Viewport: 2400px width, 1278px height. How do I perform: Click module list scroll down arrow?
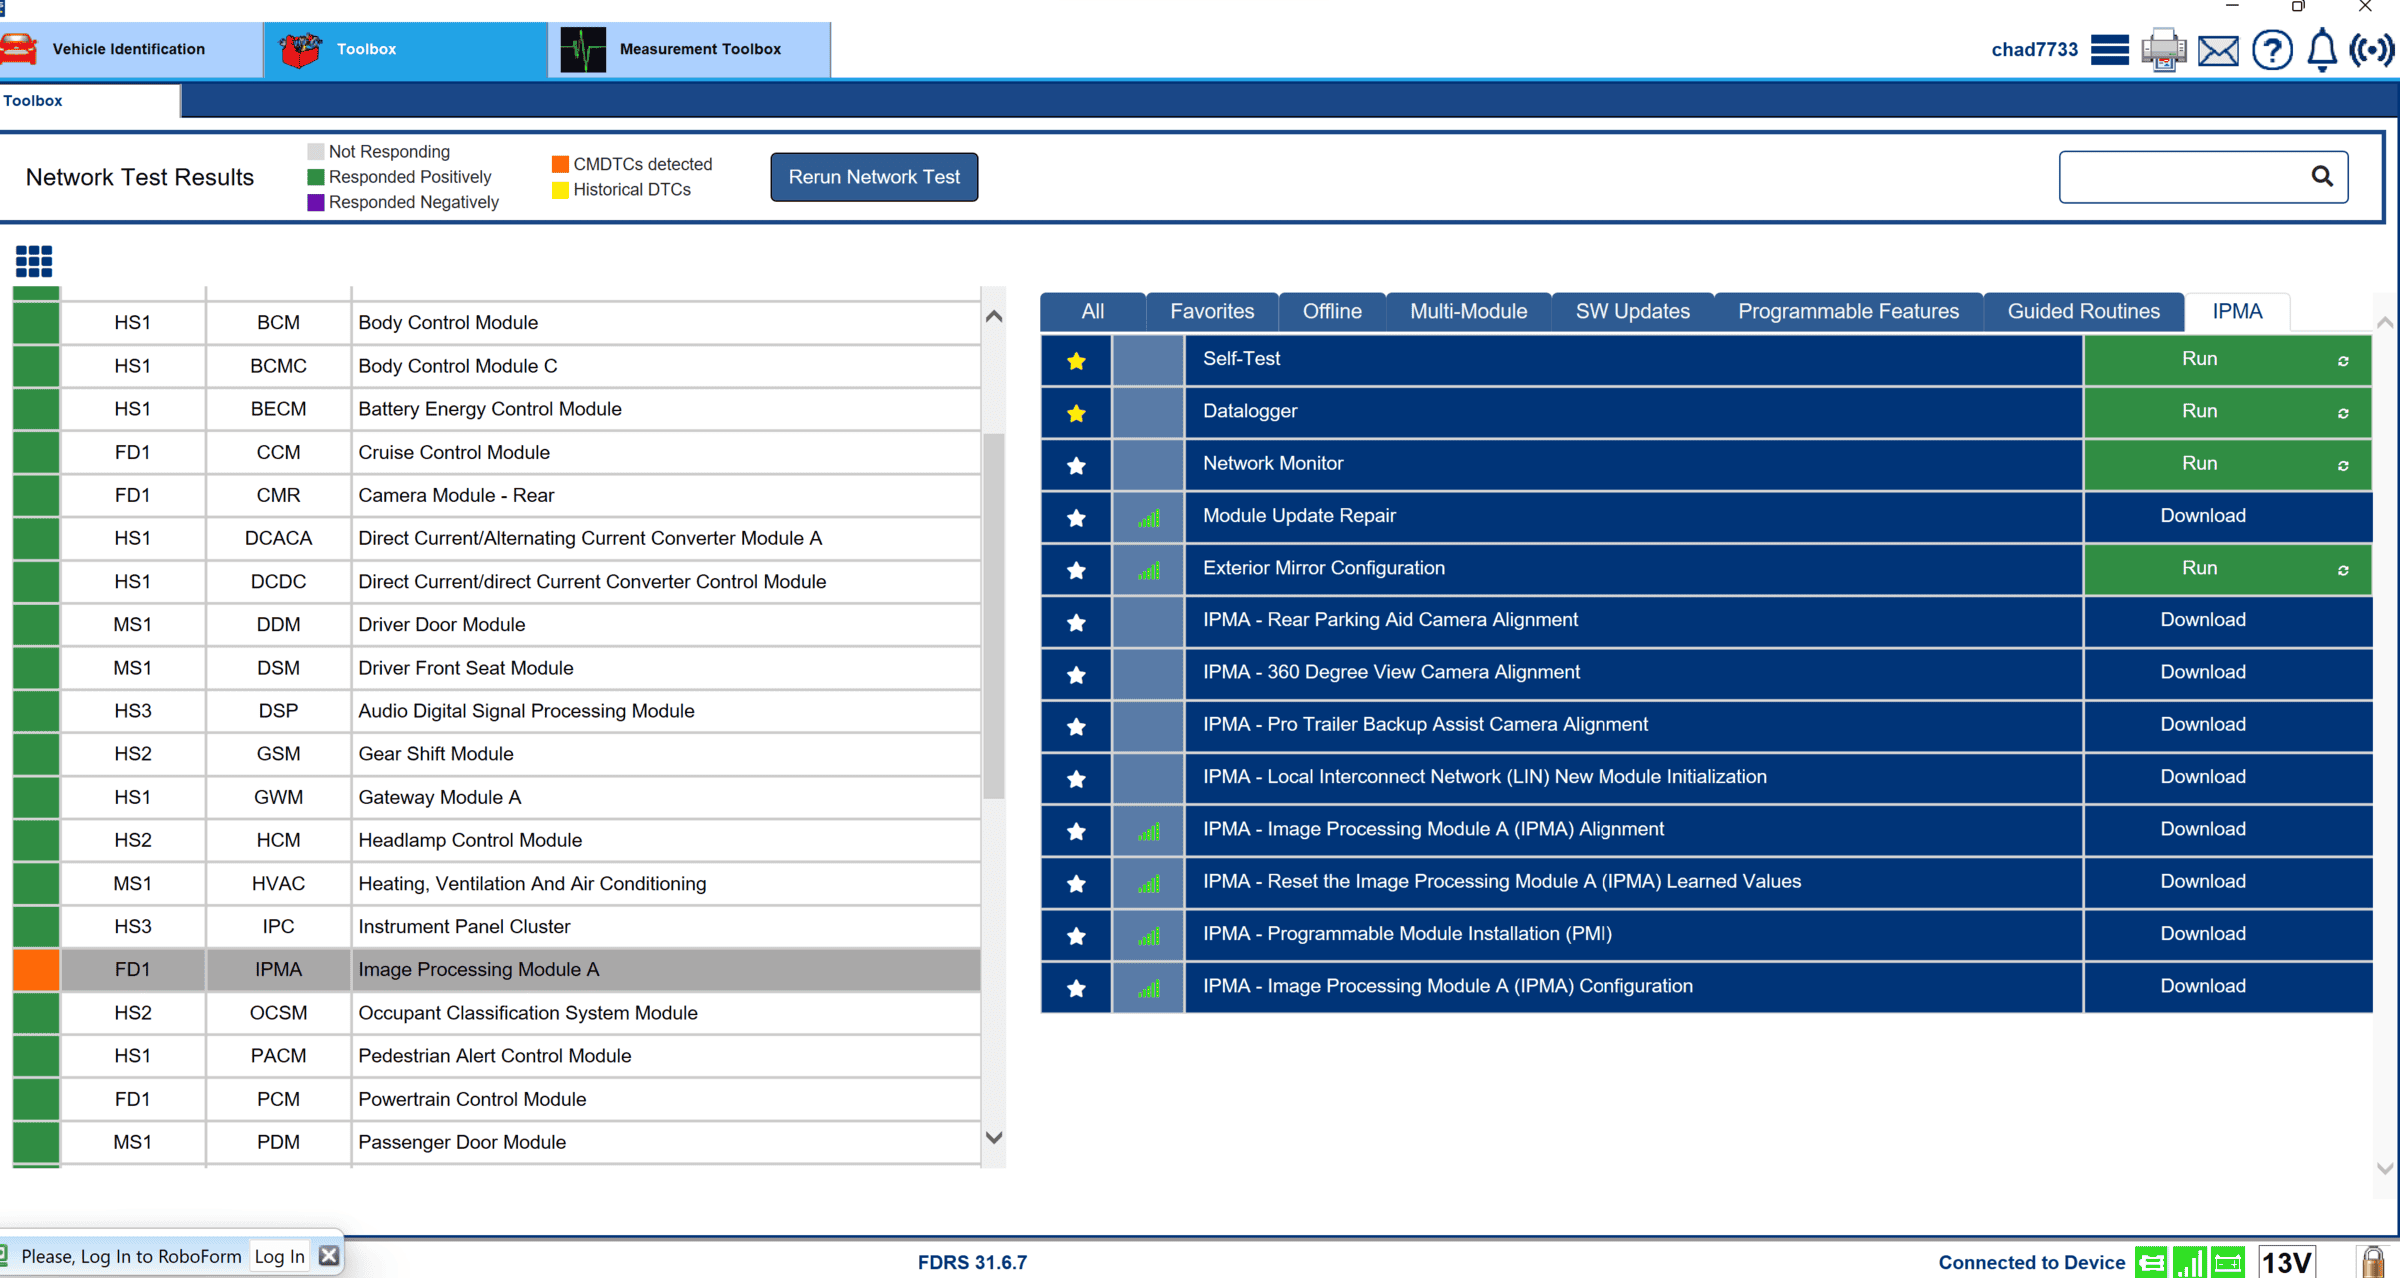pyautogui.click(x=994, y=1138)
